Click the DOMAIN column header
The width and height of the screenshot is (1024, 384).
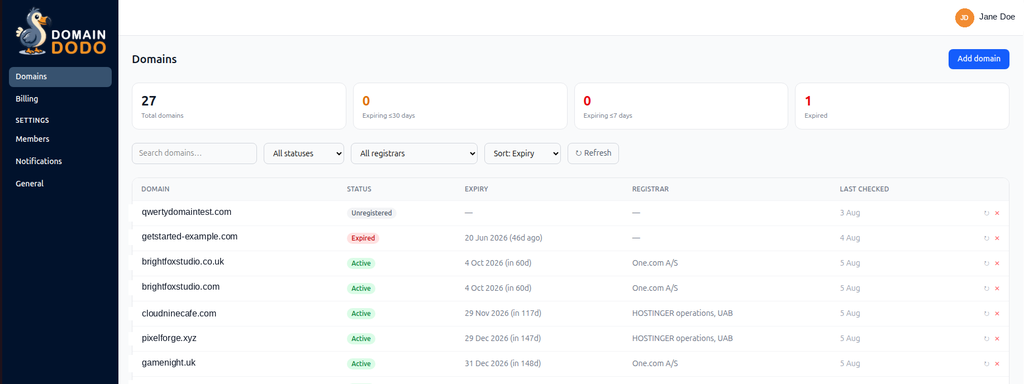tap(155, 189)
